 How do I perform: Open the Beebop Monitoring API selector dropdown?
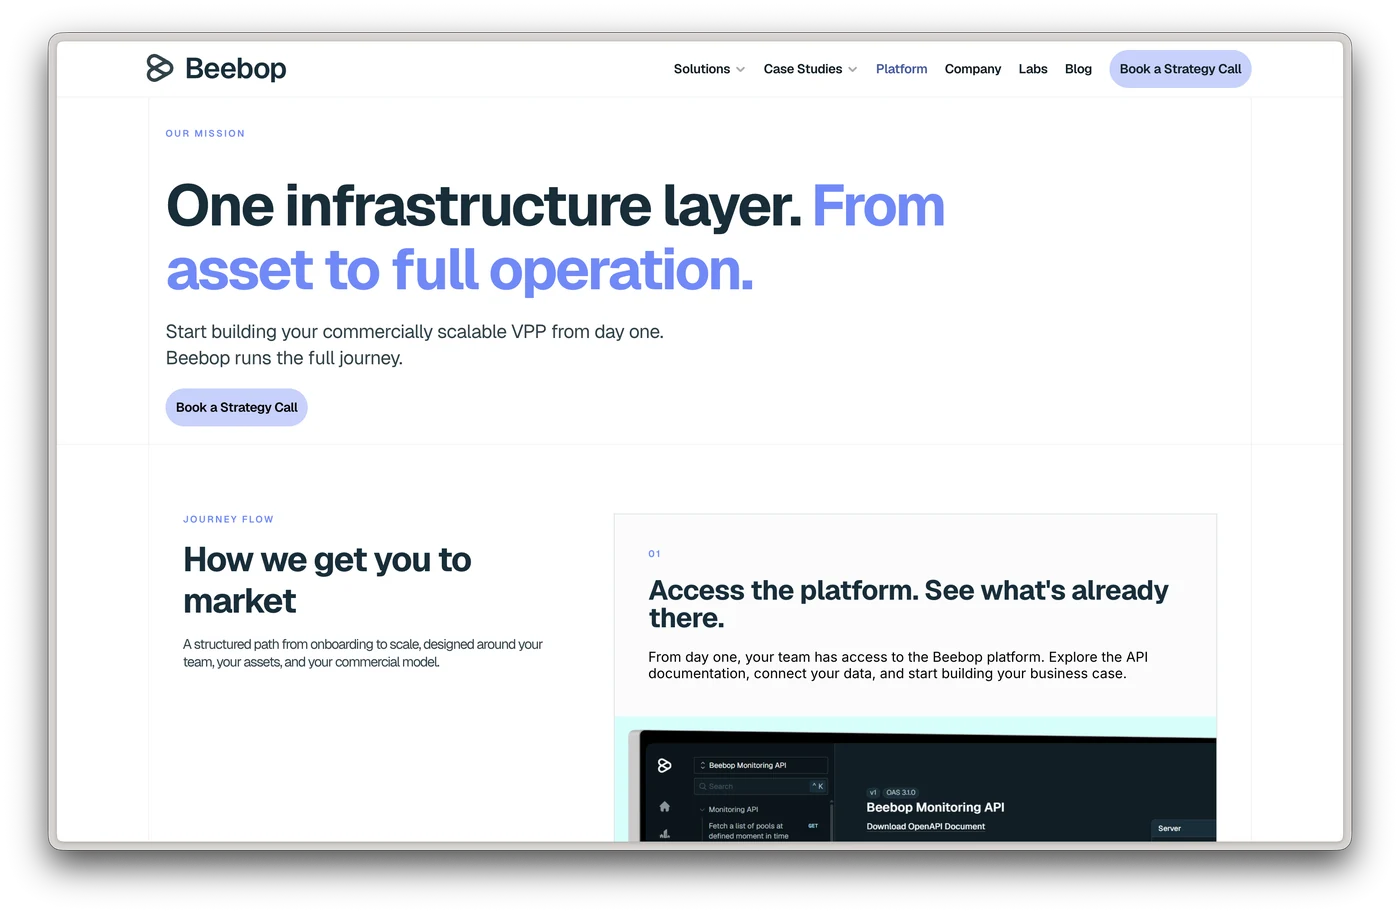point(761,765)
